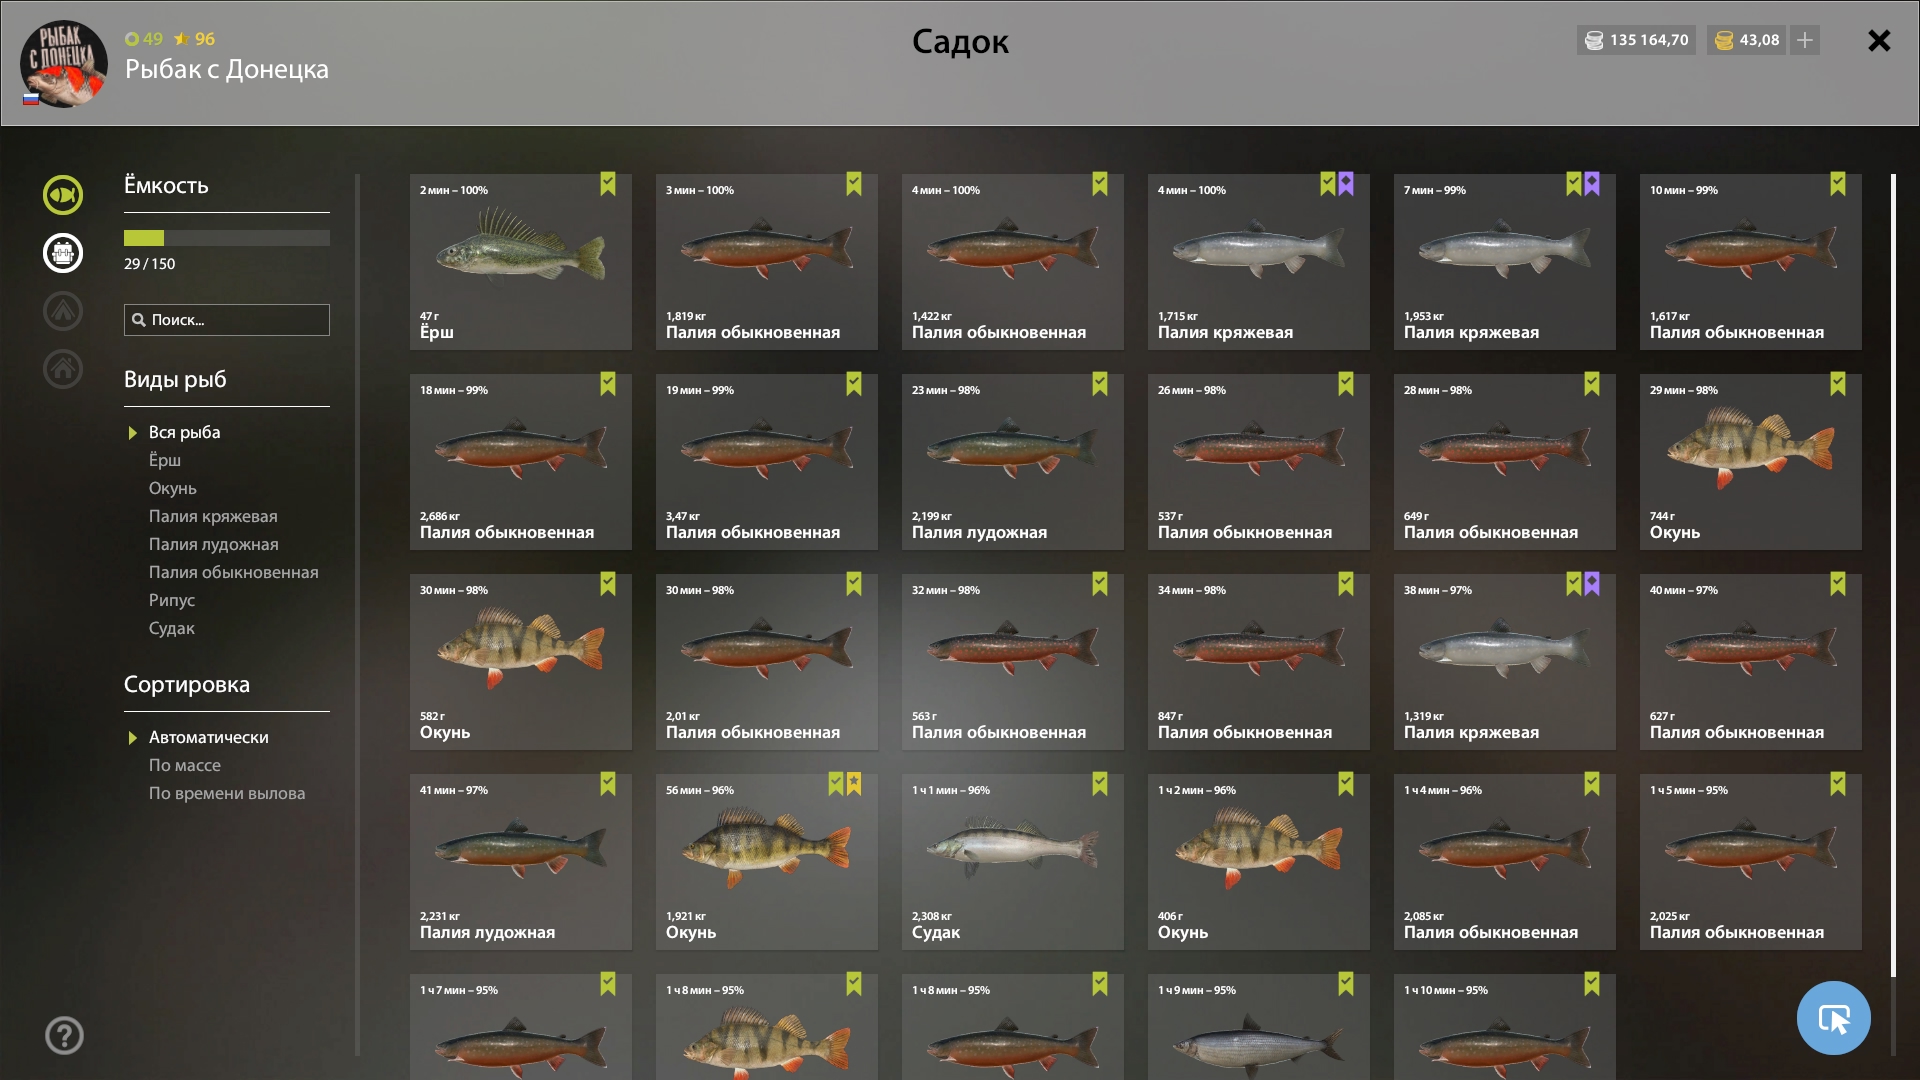Image resolution: width=1920 pixels, height=1080 pixels.
Task: Sort fish По массе
Action: pos(185,765)
